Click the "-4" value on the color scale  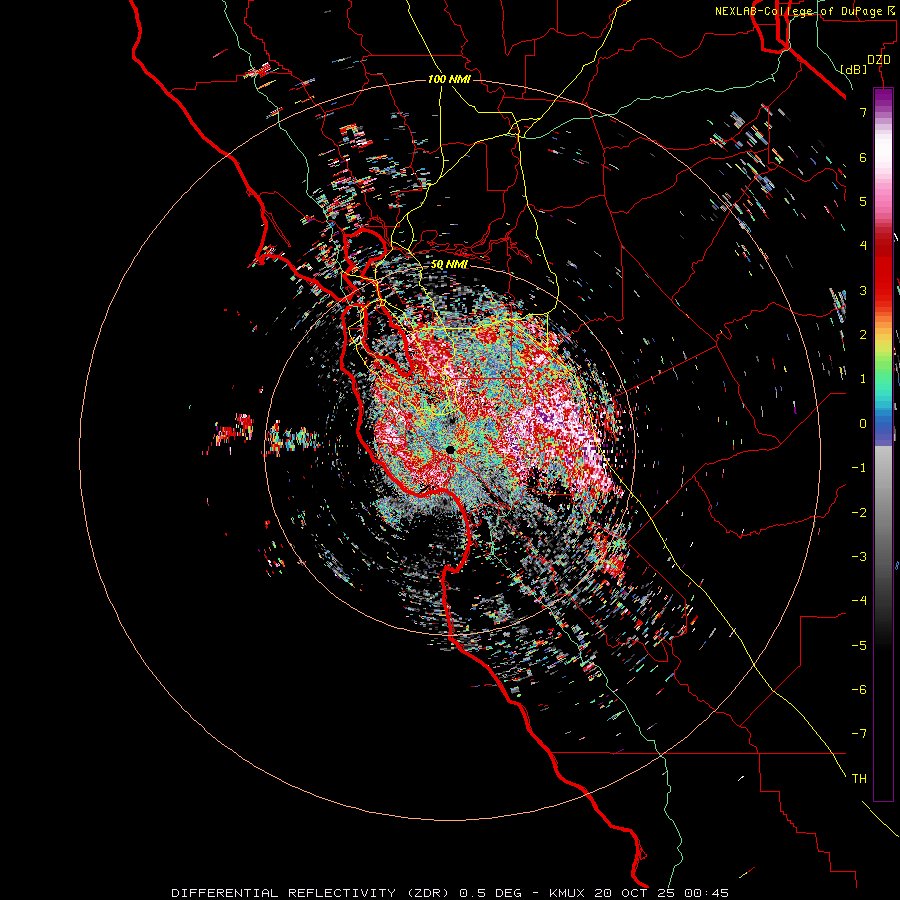859,601
